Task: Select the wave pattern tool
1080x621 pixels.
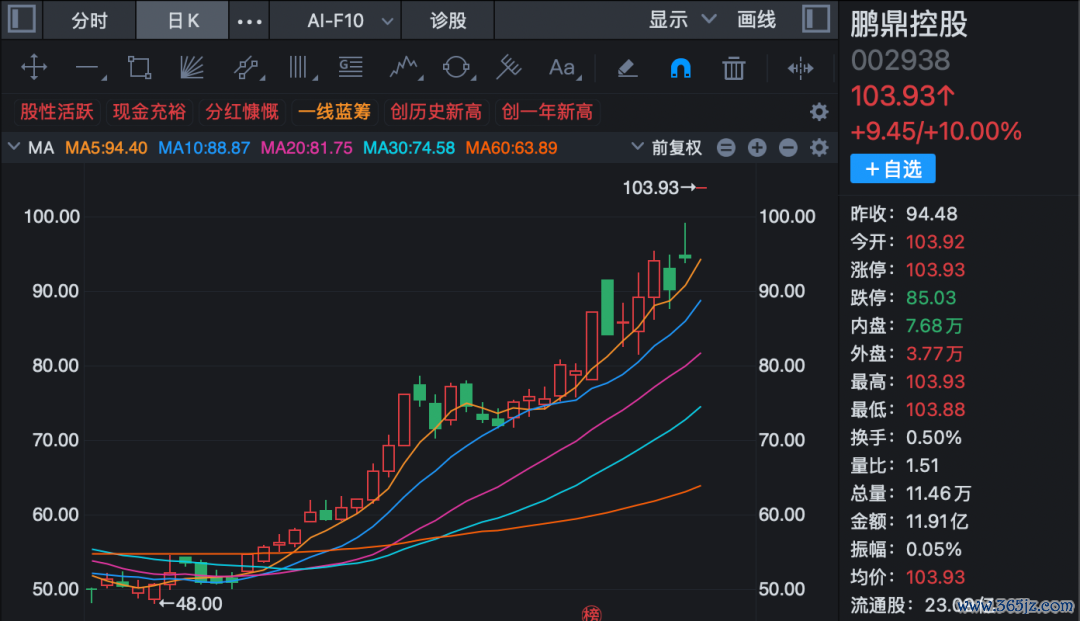Action: click(406, 67)
